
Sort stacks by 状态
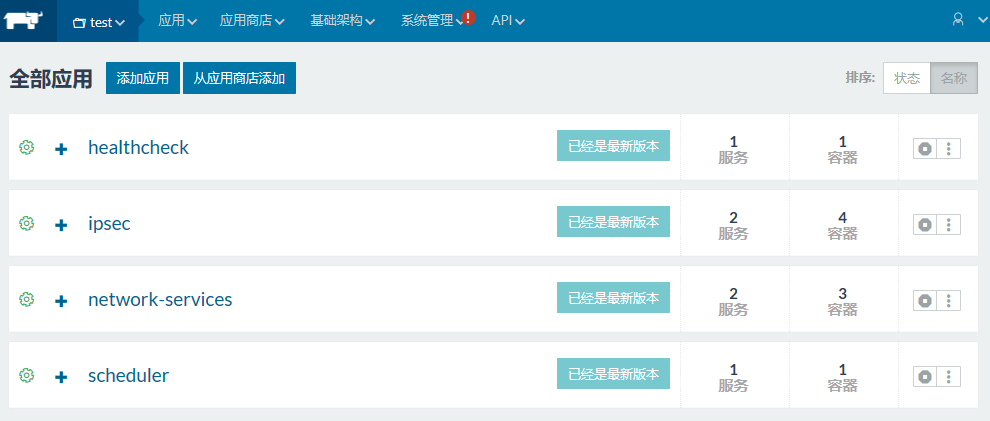[x=907, y=78]
